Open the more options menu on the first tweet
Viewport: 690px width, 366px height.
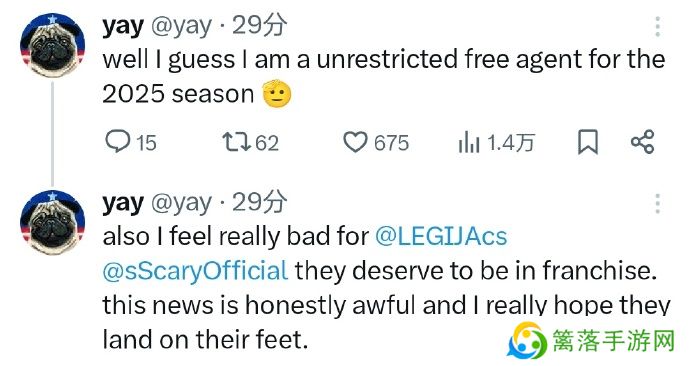[657, 27]
